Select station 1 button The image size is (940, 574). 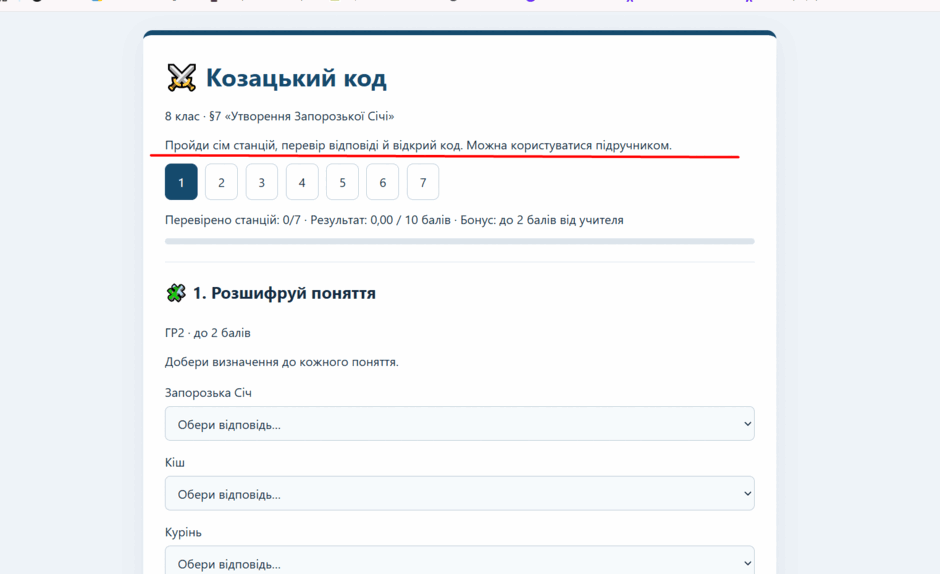click(181, 182)
